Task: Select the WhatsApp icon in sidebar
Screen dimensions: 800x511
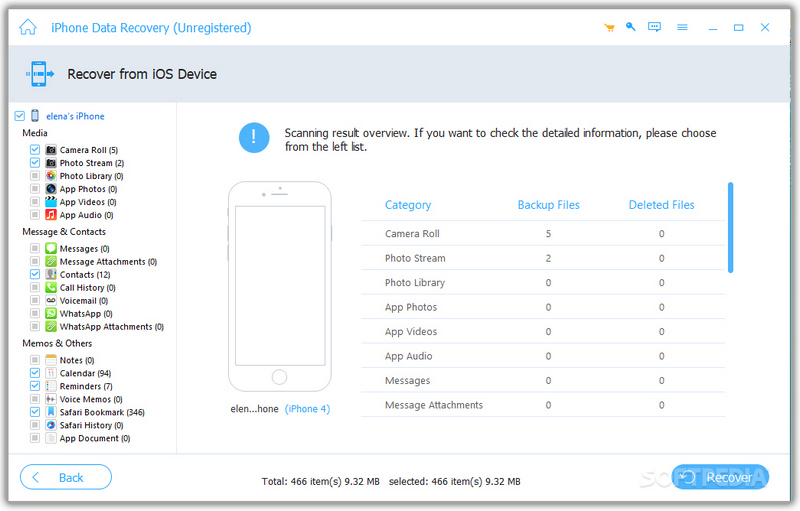Action: (50, 314)
